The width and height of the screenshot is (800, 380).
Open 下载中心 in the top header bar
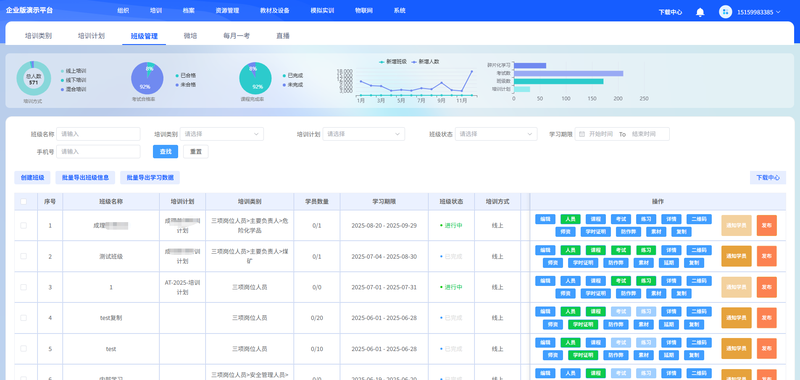670,12
